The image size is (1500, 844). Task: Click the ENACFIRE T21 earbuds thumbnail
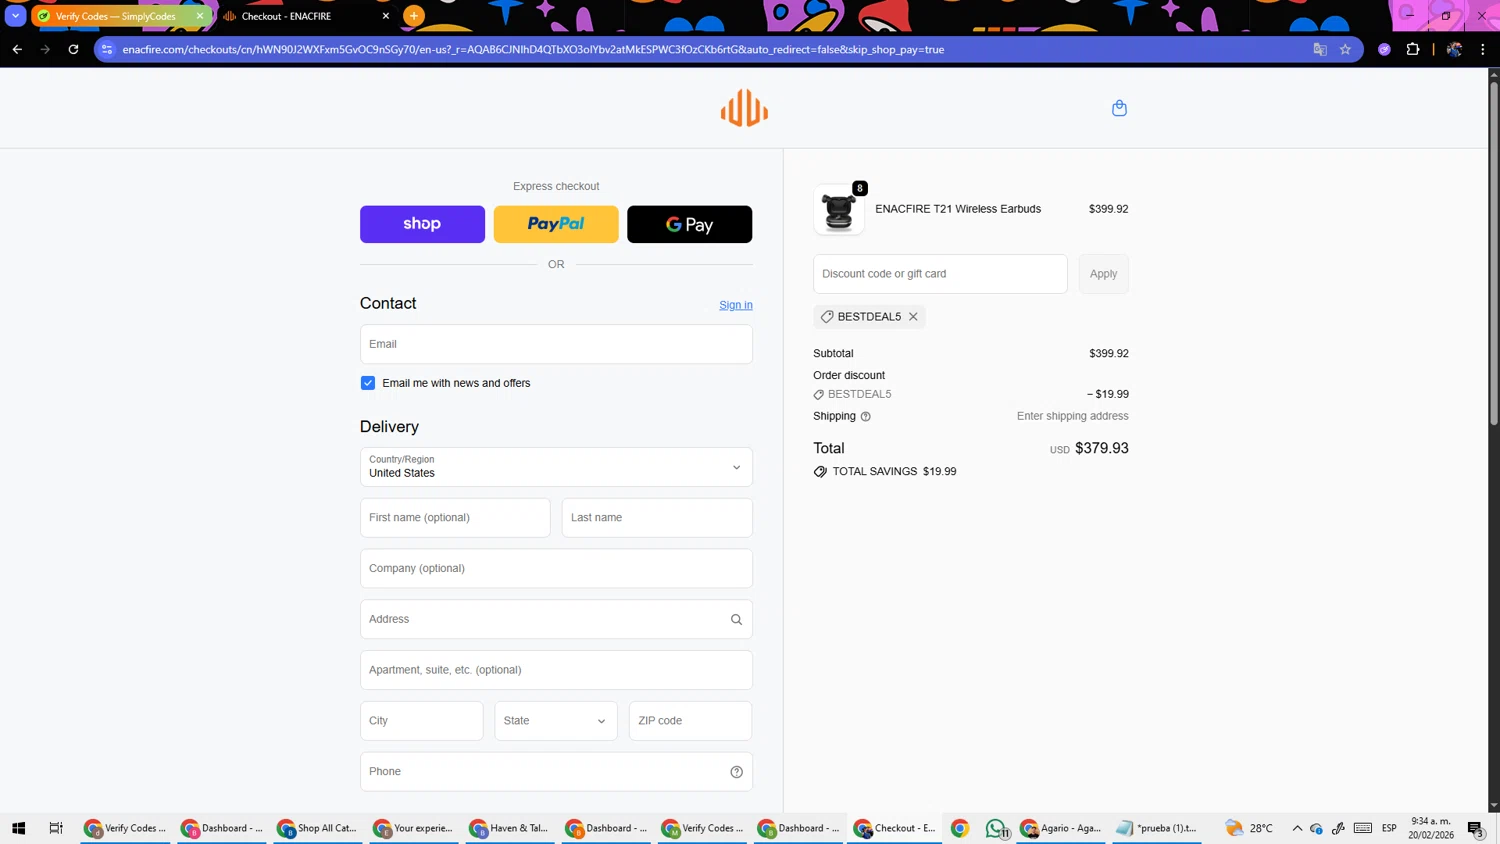(x=839, y=210)
